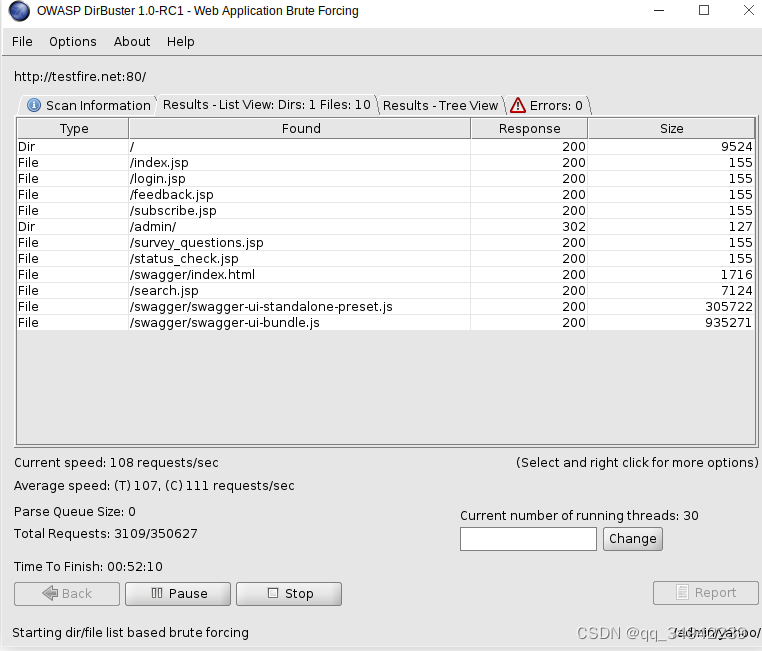Screen dimensions: 762x651
Task: Select the /login.jsp result row
Action: (385, 179)
